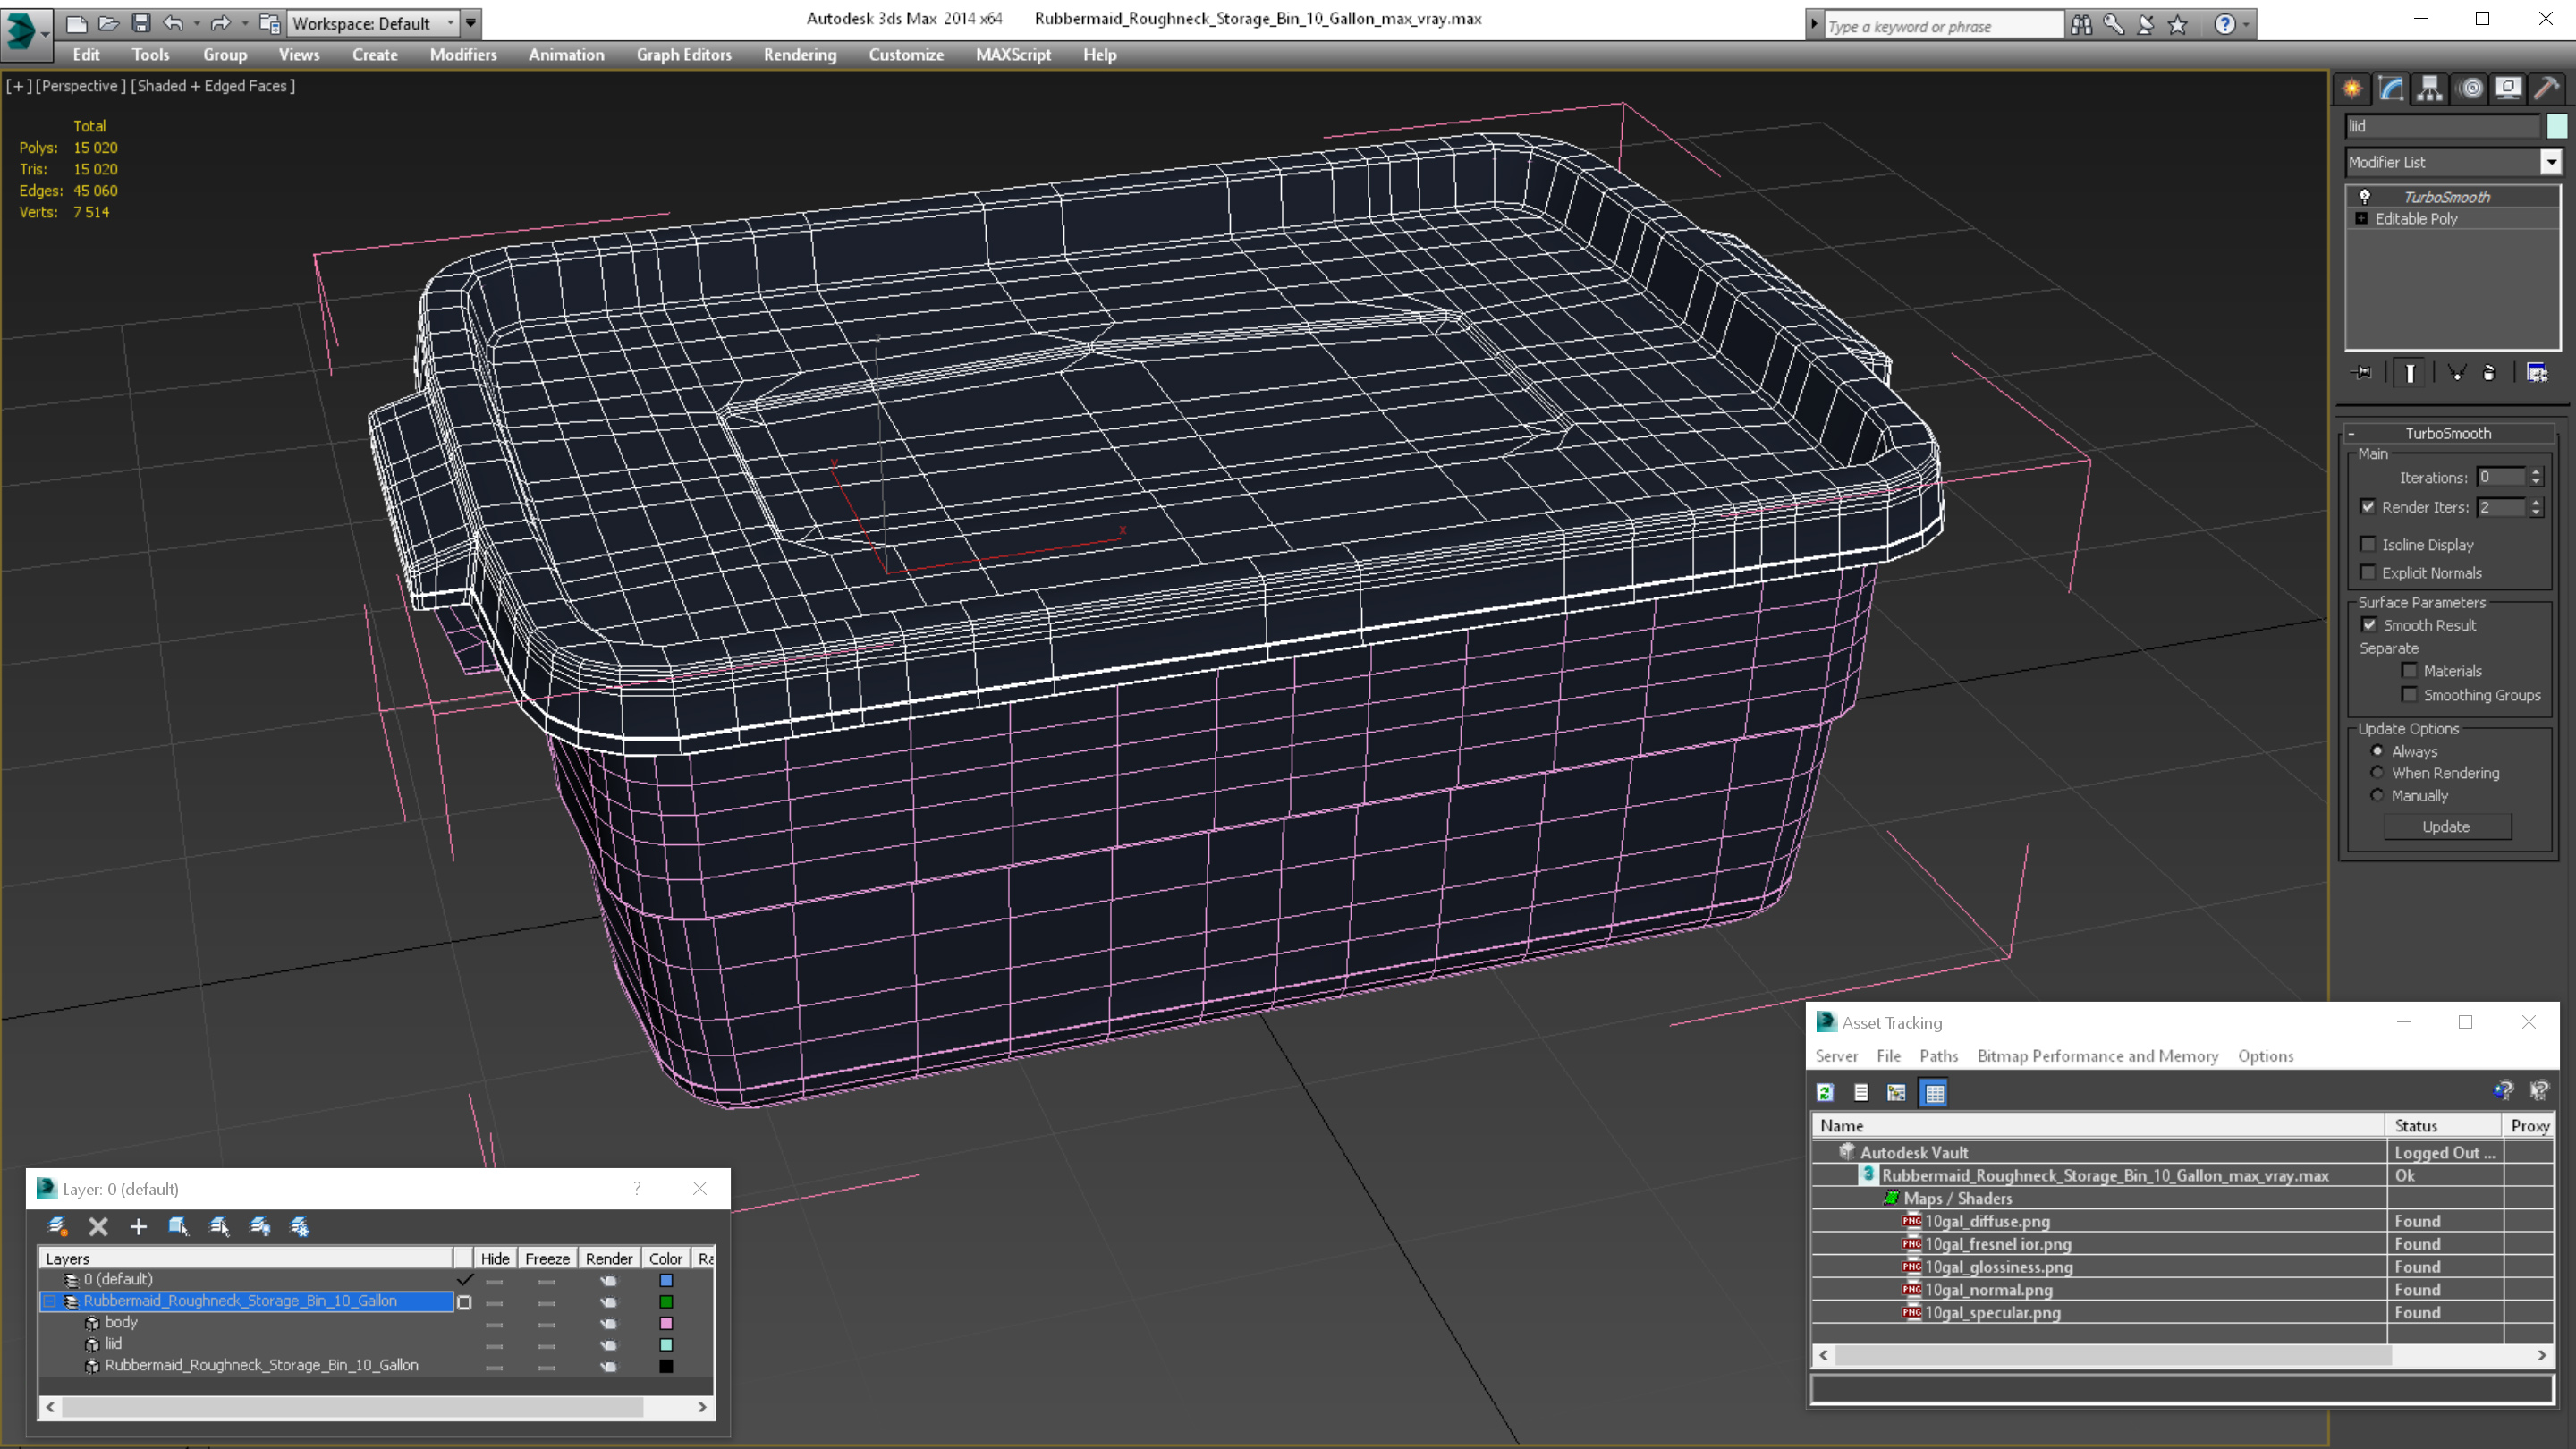Select the When Rendering update option
Image resolution: width=2576 pixels, height=1449 pixels.
tap(2378, 773)
